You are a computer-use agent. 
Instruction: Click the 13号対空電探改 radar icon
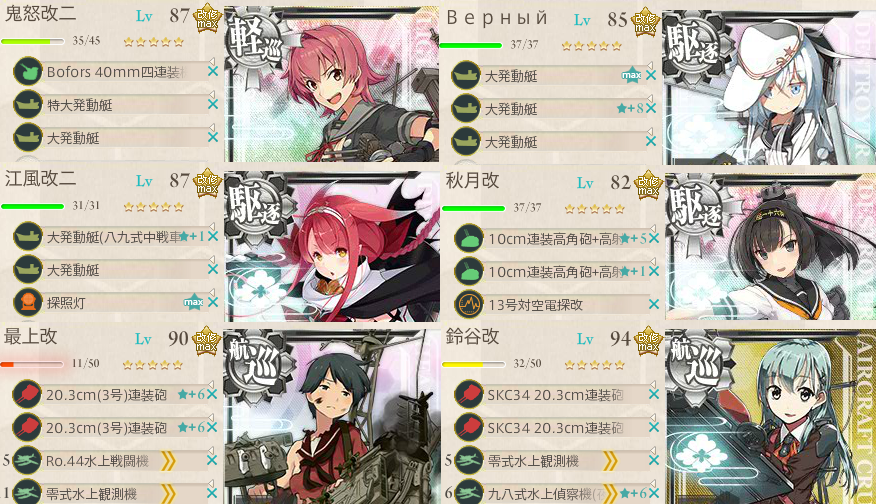468,305
